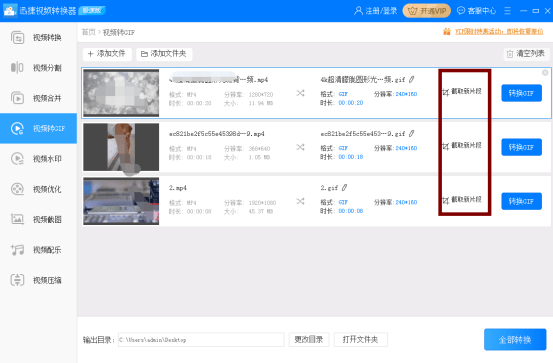Click the thumbnail of the 4k video
This screenshot has height=363, width=553.
(121, 93)
